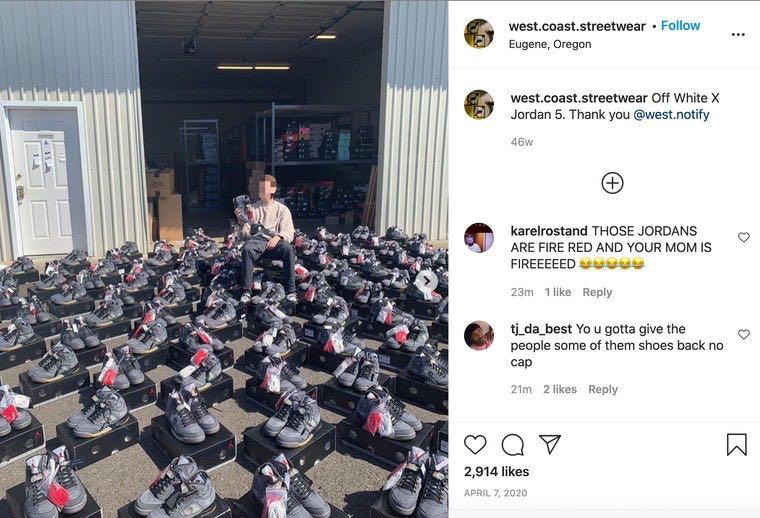
Task: Open the tj_da_best username link
Action: click(x=541, y=329)
